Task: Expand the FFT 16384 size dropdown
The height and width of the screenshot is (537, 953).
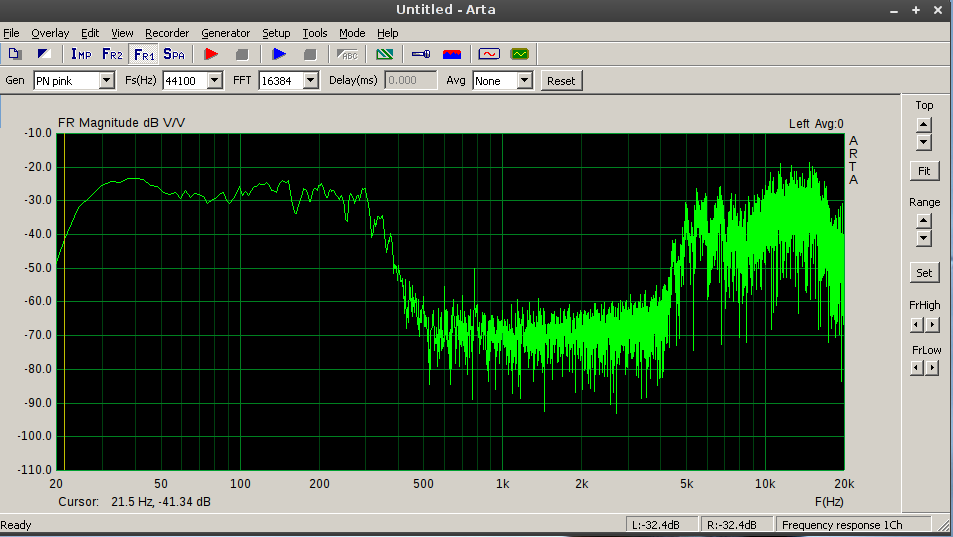Action: tap(311, 80)
